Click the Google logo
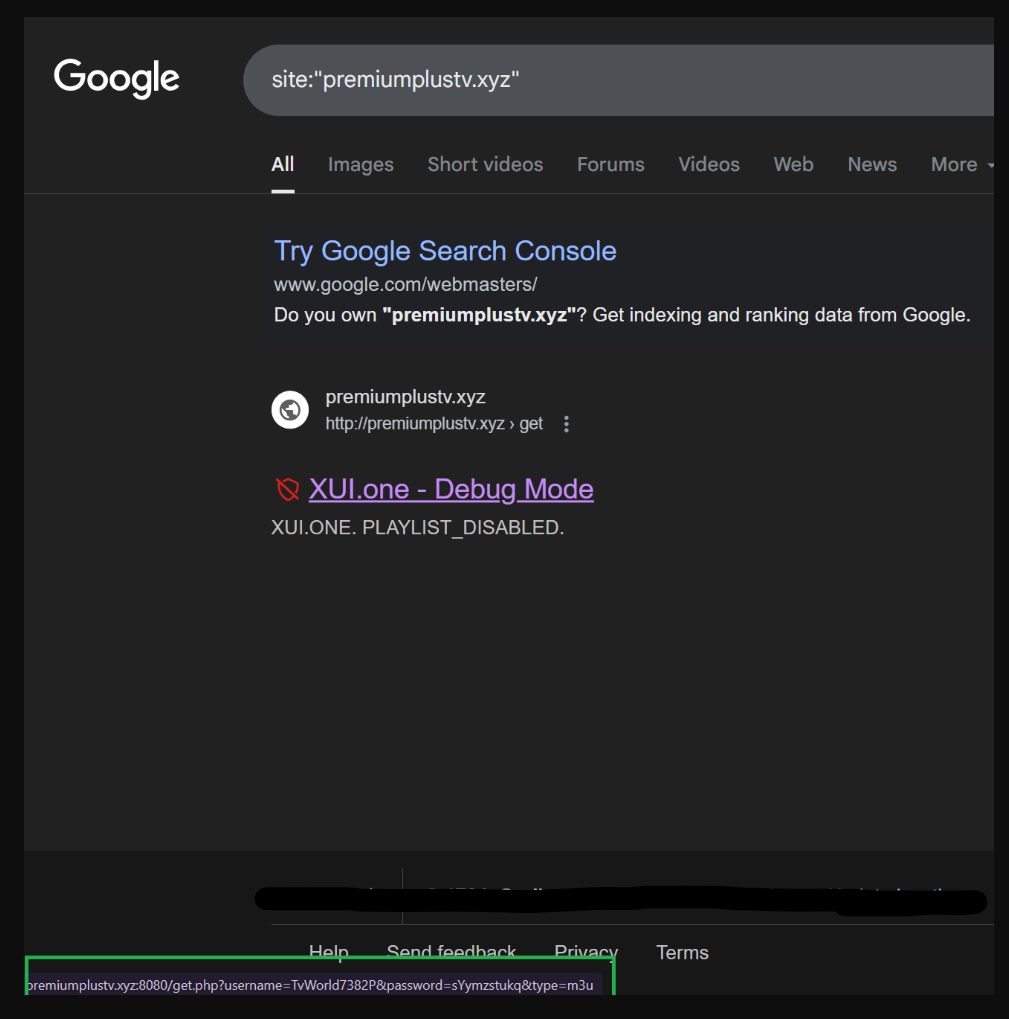The height and width of the screenshot is (1019, 1009). click(x=116, y=78)
